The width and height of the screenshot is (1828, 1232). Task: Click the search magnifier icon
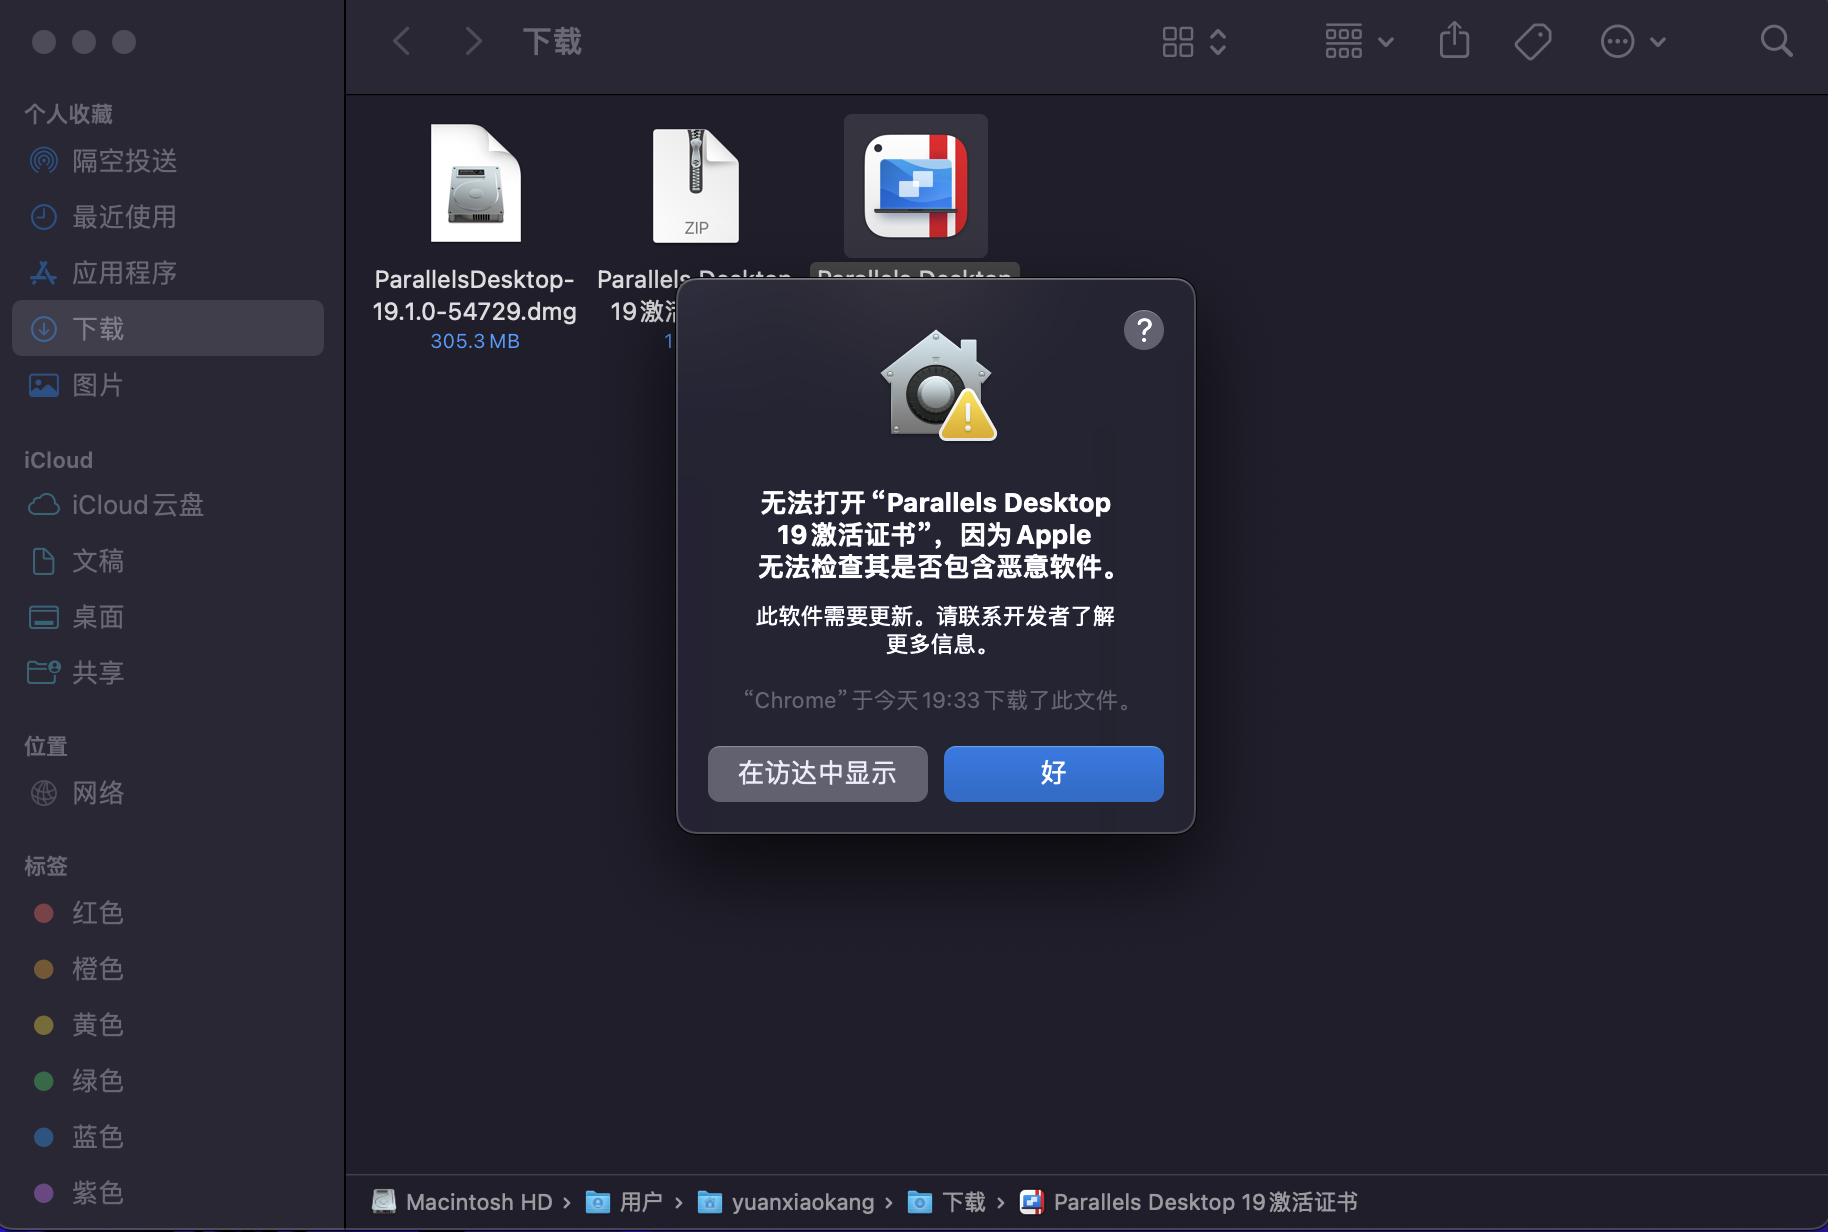point(1776,41)
